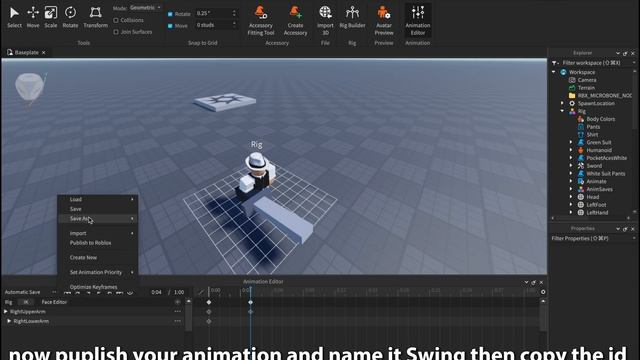Switch to the Rotate tool
This screenshot has height=360, width=640.
[x=70, y=17]
